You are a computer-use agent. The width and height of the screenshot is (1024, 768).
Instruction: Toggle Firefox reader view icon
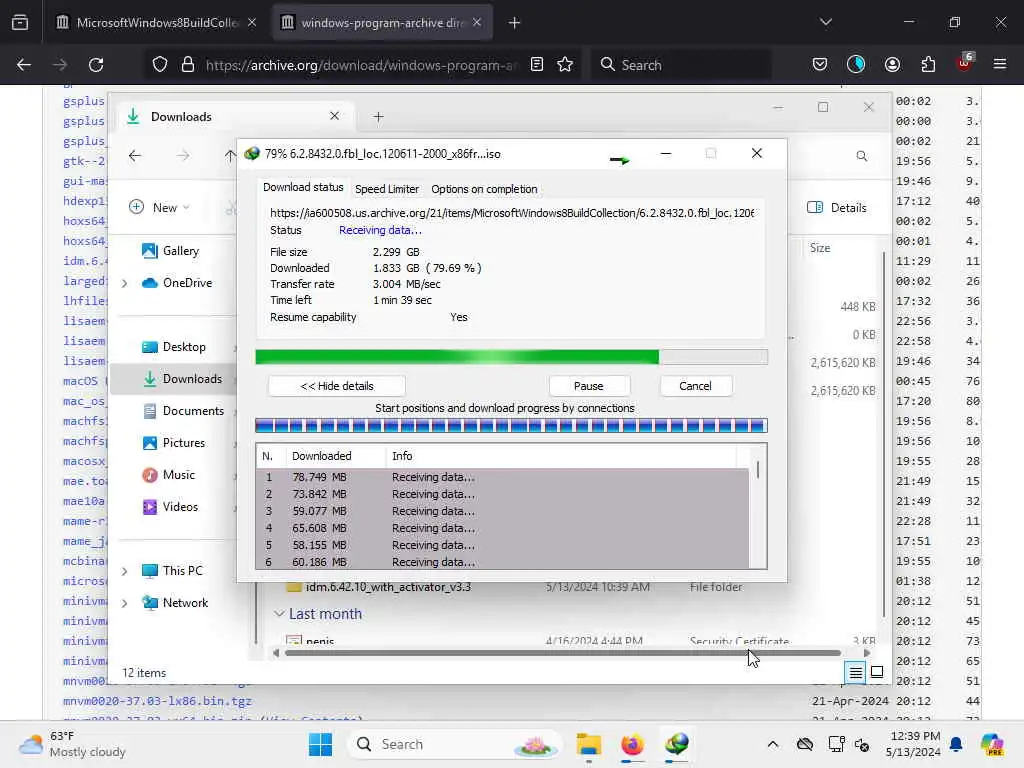click(537, 65)
